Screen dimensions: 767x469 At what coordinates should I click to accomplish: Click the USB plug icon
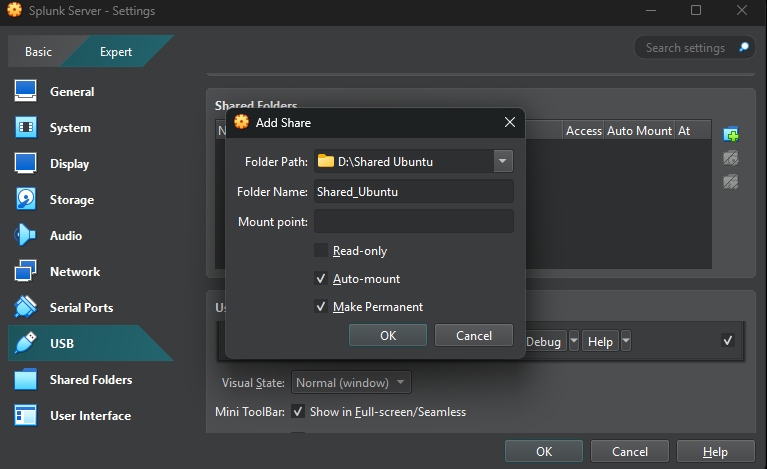point(25,343)
